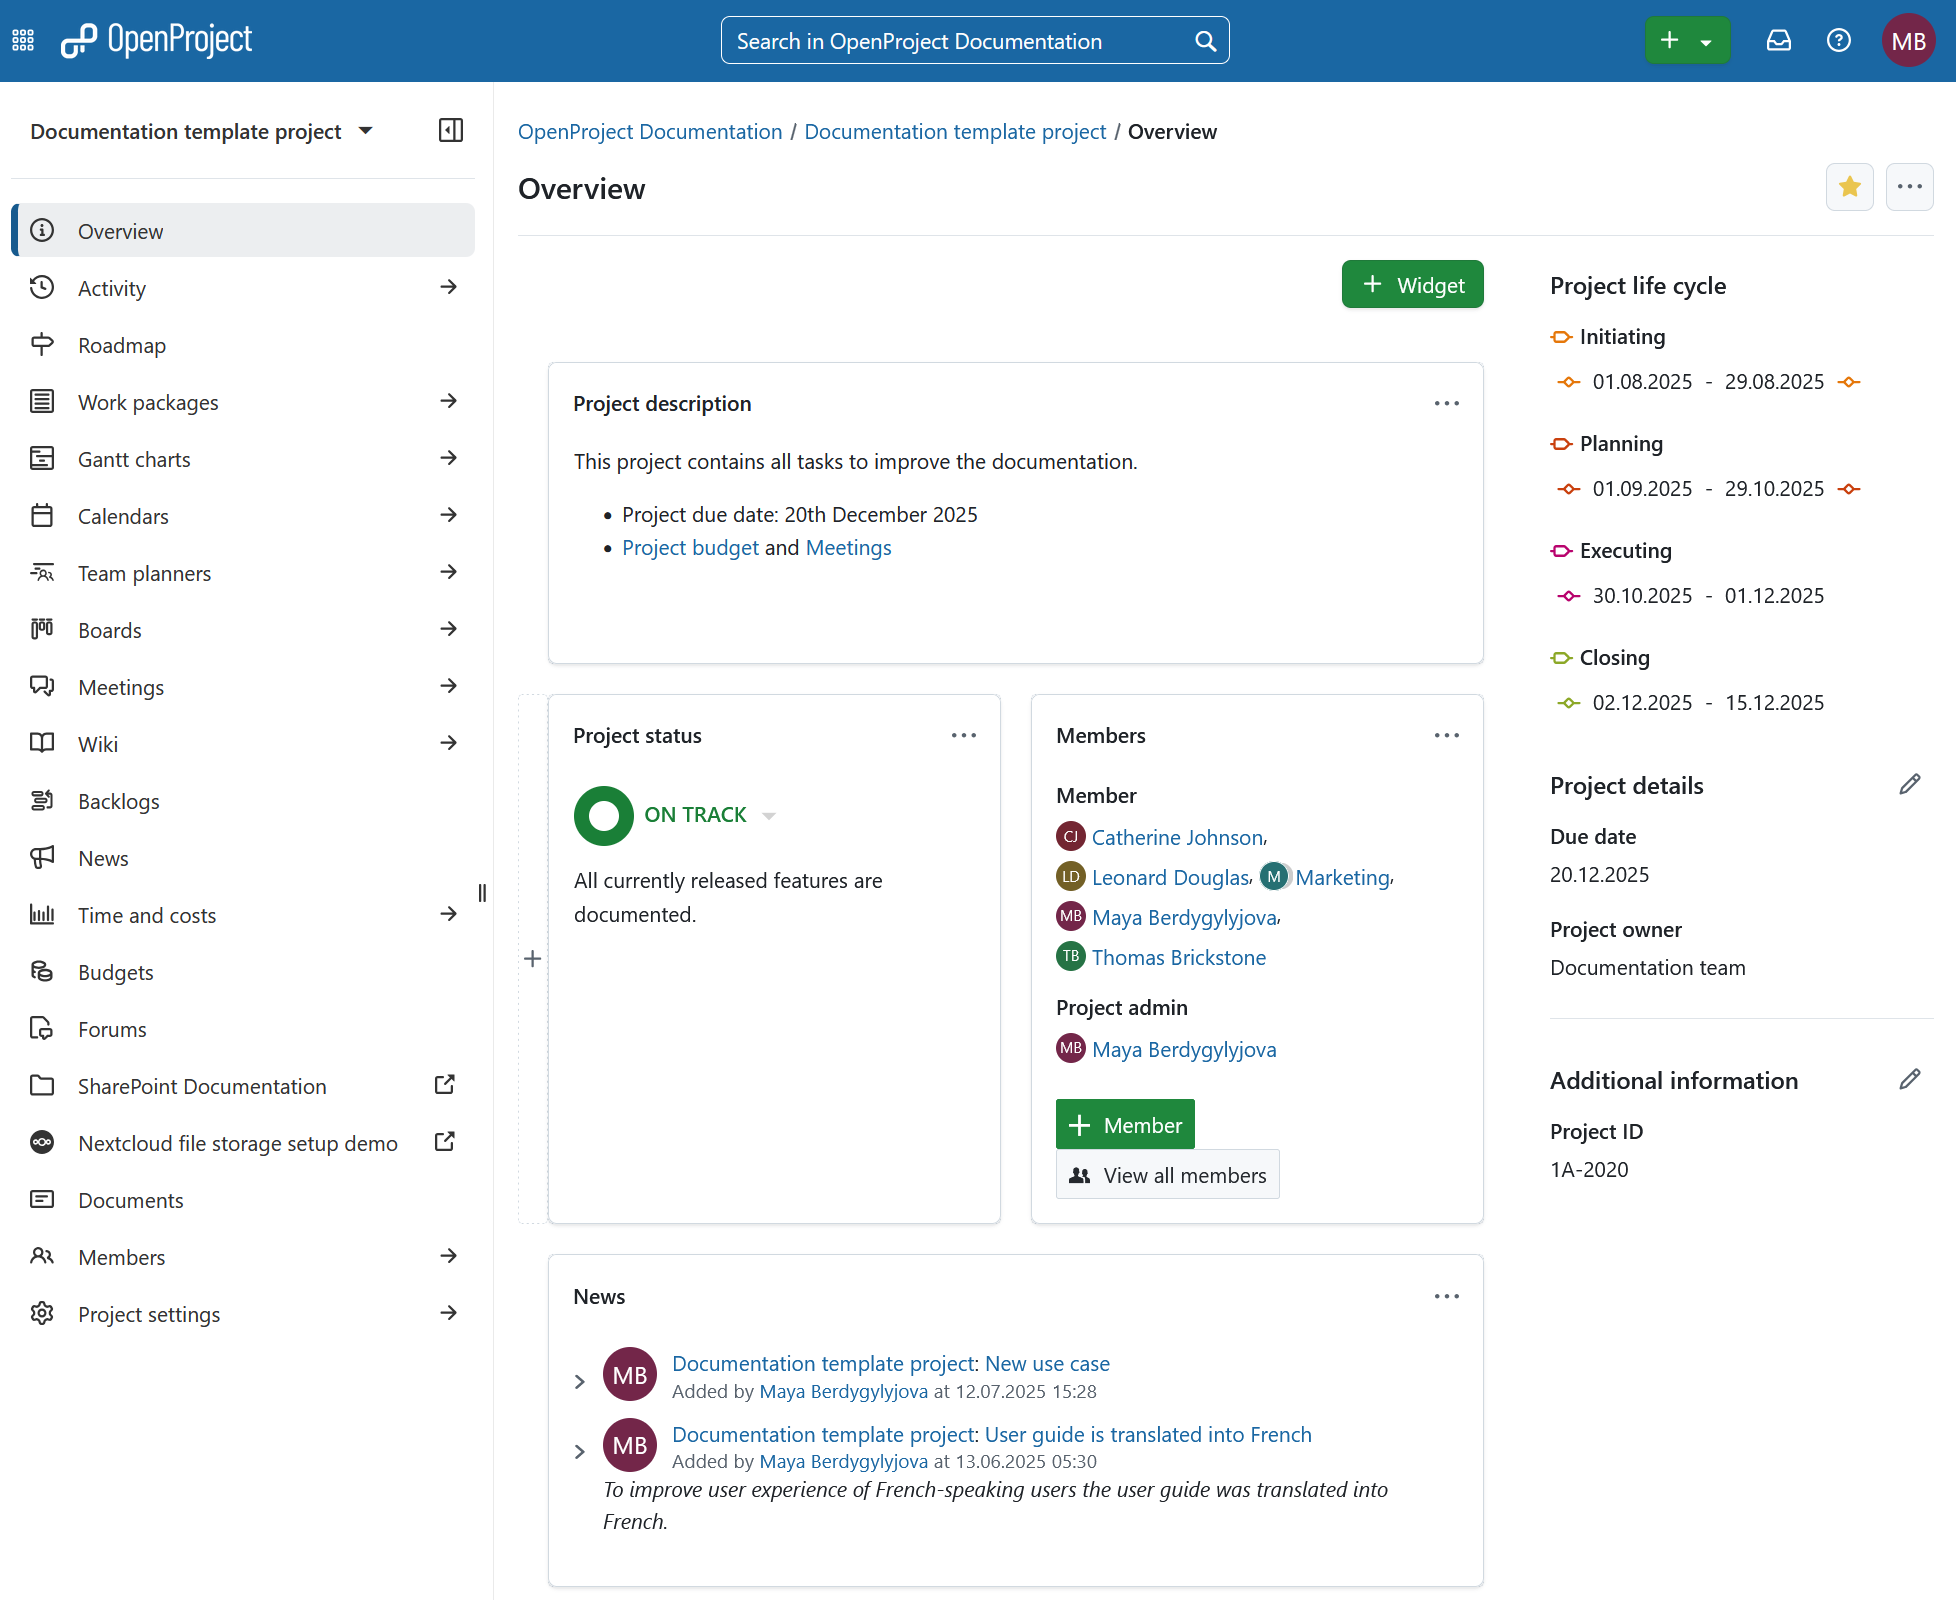
Task: Toggle the favorite star for this project
Action: click(x=1849, y=187)
